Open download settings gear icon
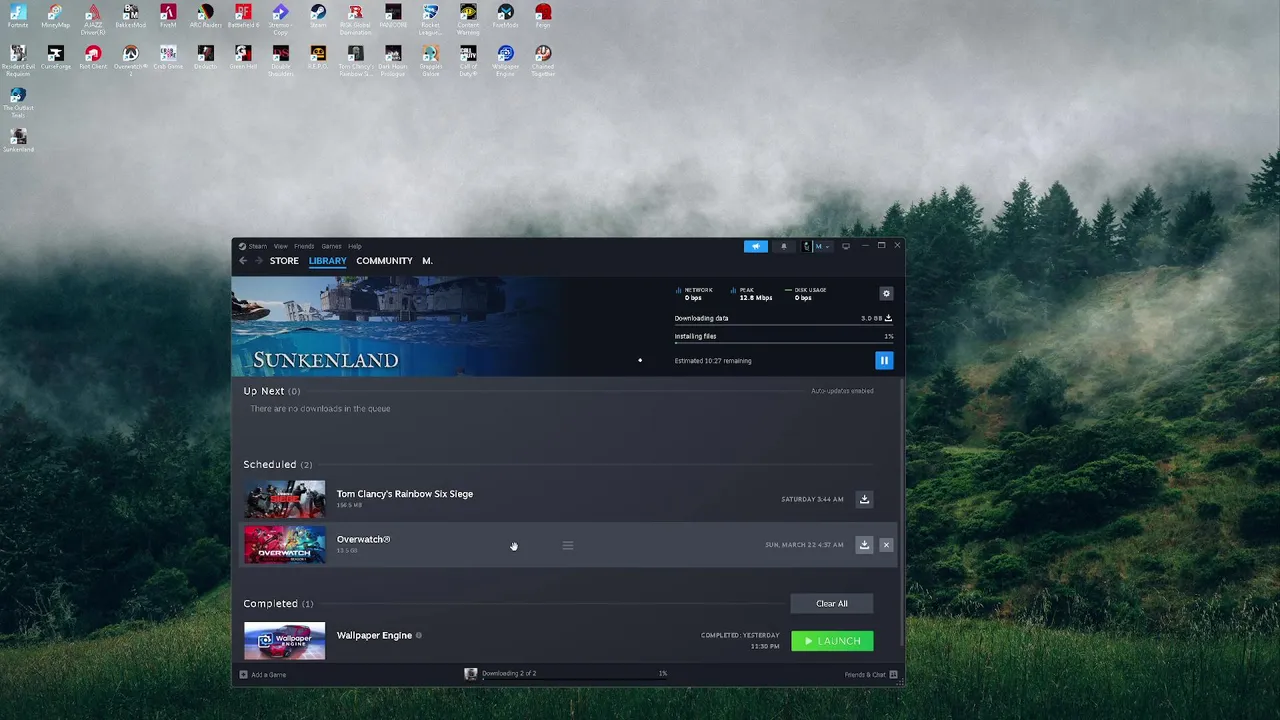Viewport: 1280px width, 720px height. [886, 293]
